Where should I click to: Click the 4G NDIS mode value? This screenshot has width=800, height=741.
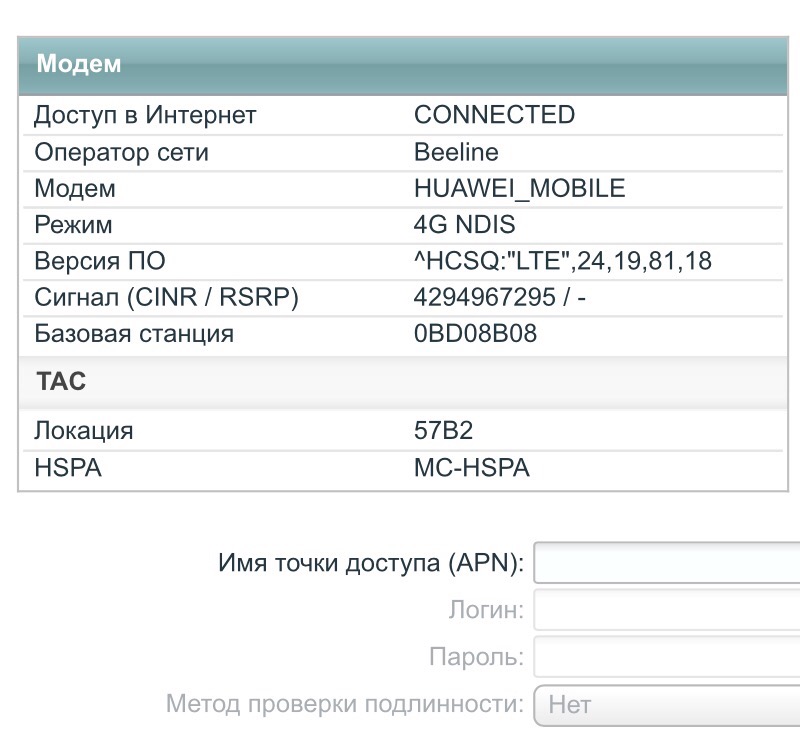click(464, 224)
